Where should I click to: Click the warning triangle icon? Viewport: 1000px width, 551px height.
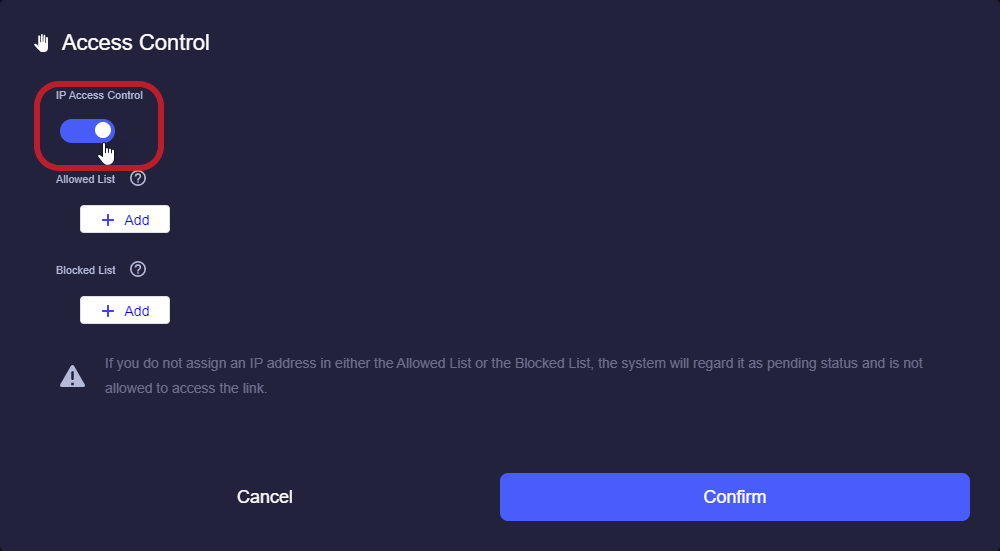point(73,376)
